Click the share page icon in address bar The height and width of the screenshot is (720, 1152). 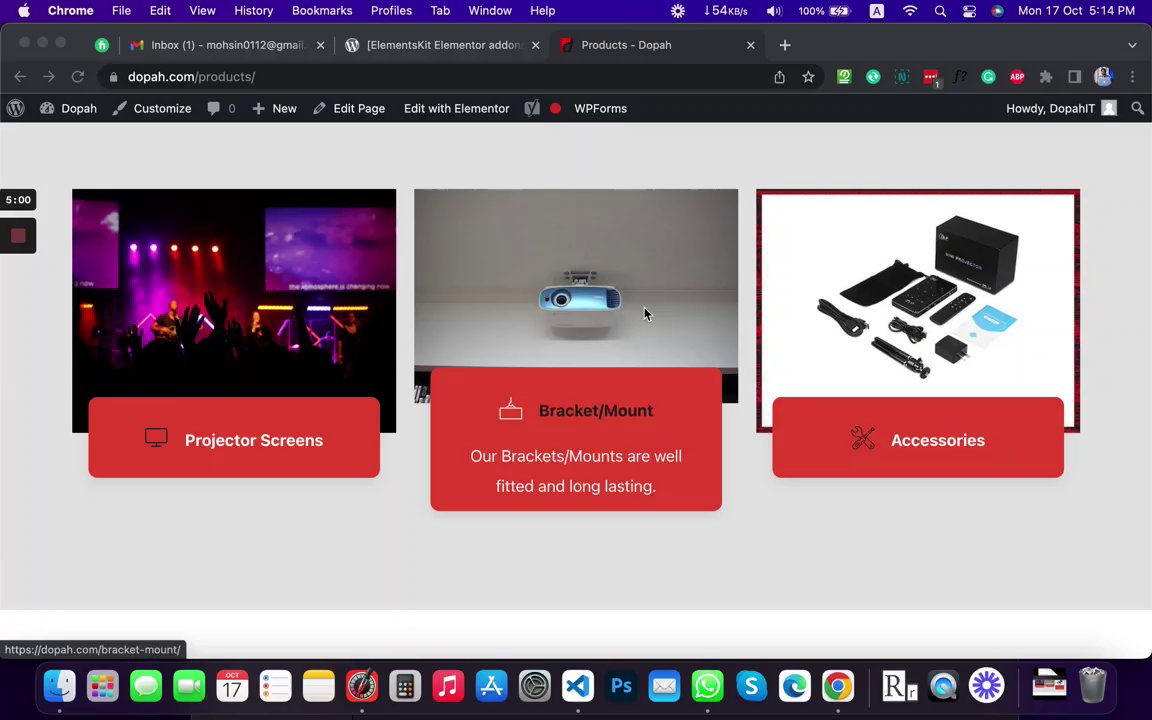point(780,76)
